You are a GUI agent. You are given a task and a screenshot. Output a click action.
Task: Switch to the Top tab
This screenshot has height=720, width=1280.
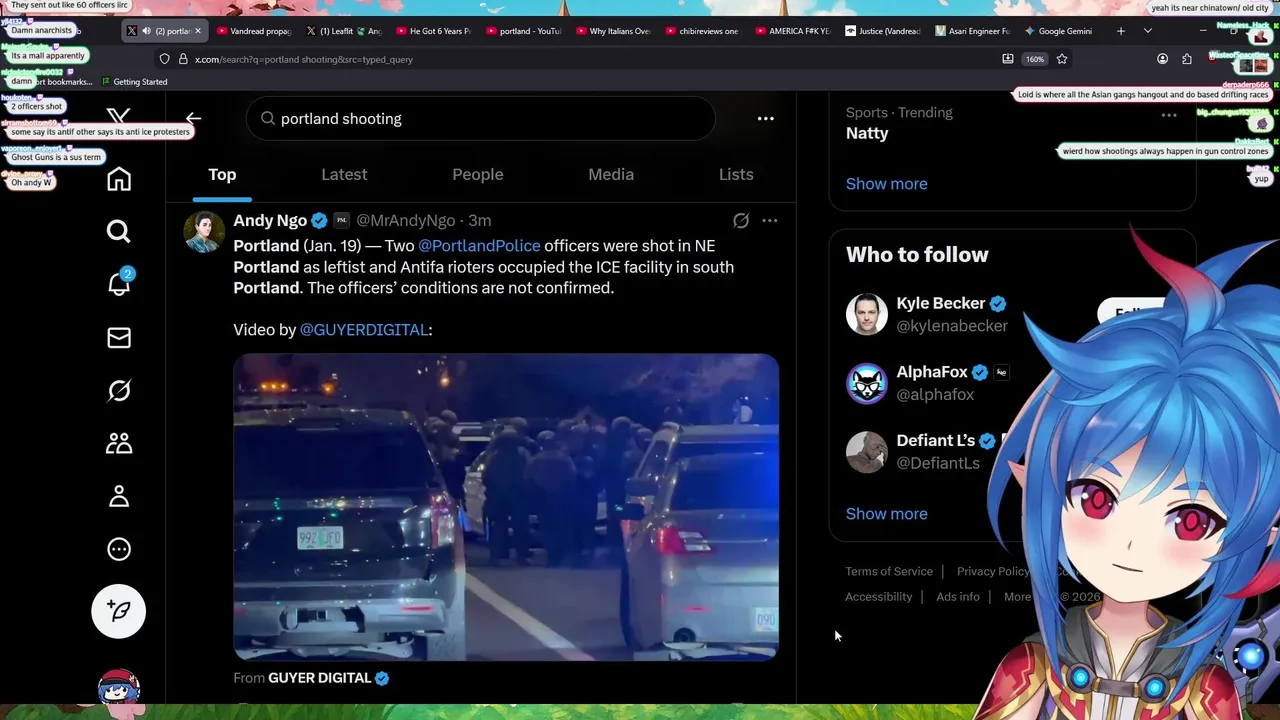pyautogui.click(x=222, y=174)
